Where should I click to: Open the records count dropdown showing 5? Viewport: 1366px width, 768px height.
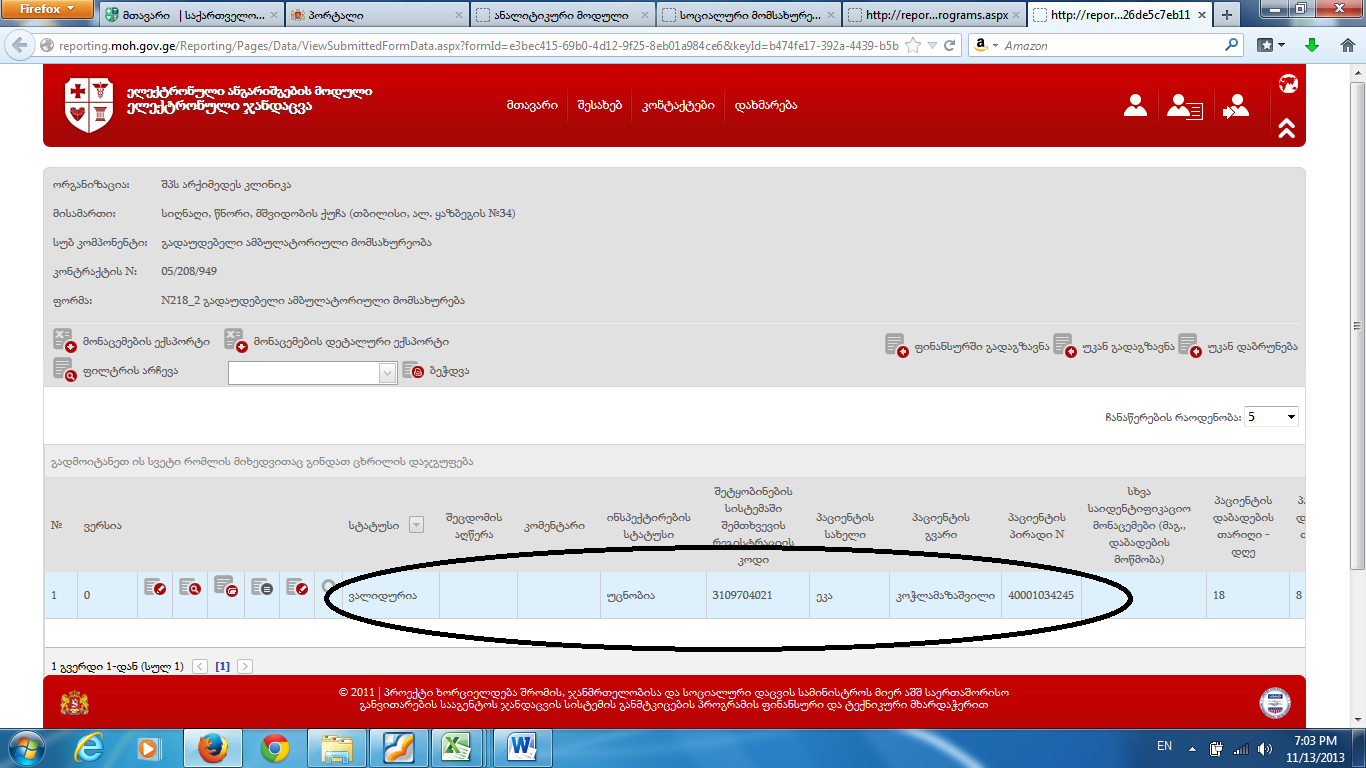point(1271,417)
